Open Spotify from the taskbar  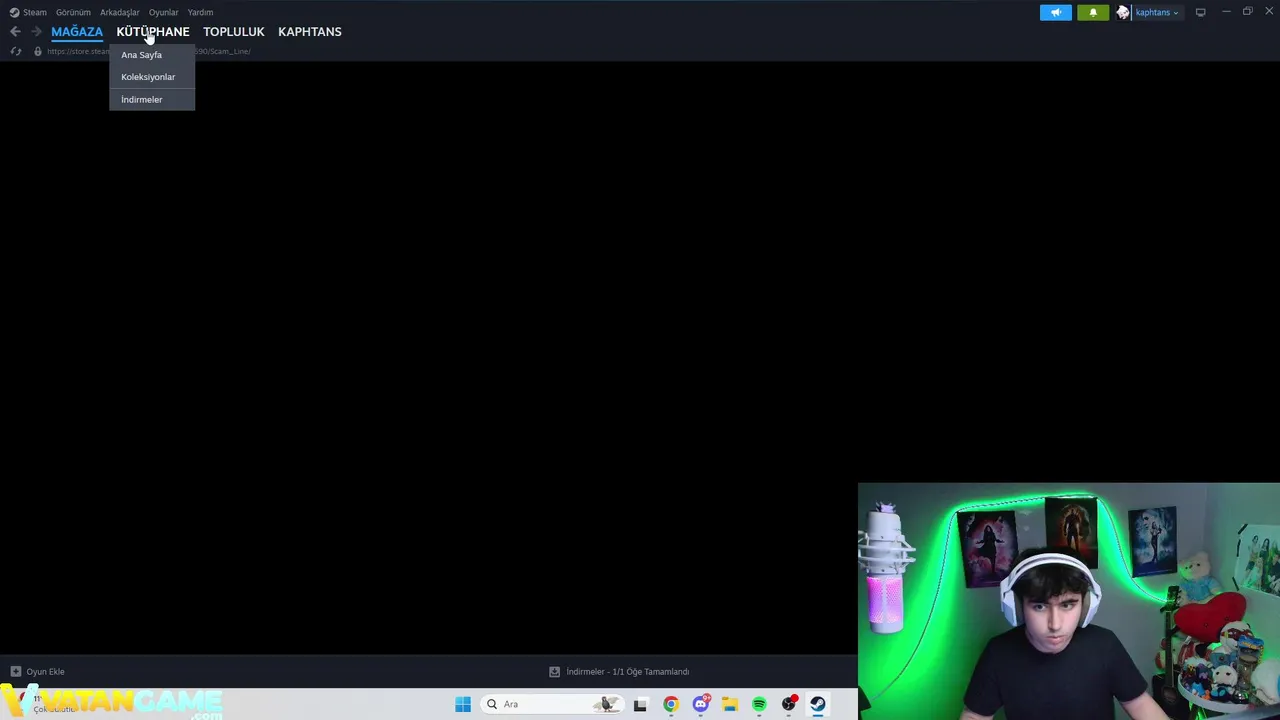coord(759,704)
